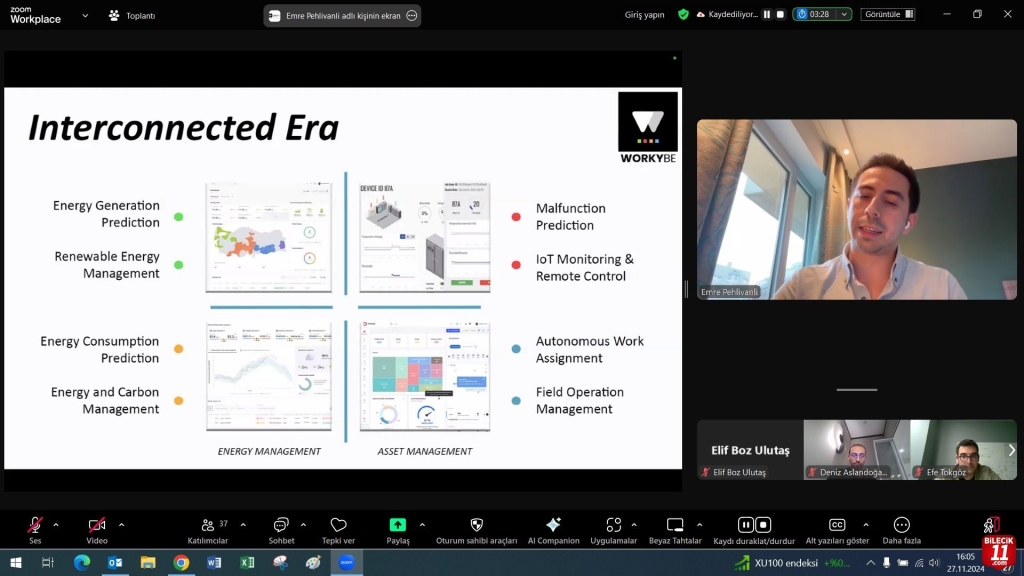Click the Paylaş green share screen icon

click(x=398, y=525)
